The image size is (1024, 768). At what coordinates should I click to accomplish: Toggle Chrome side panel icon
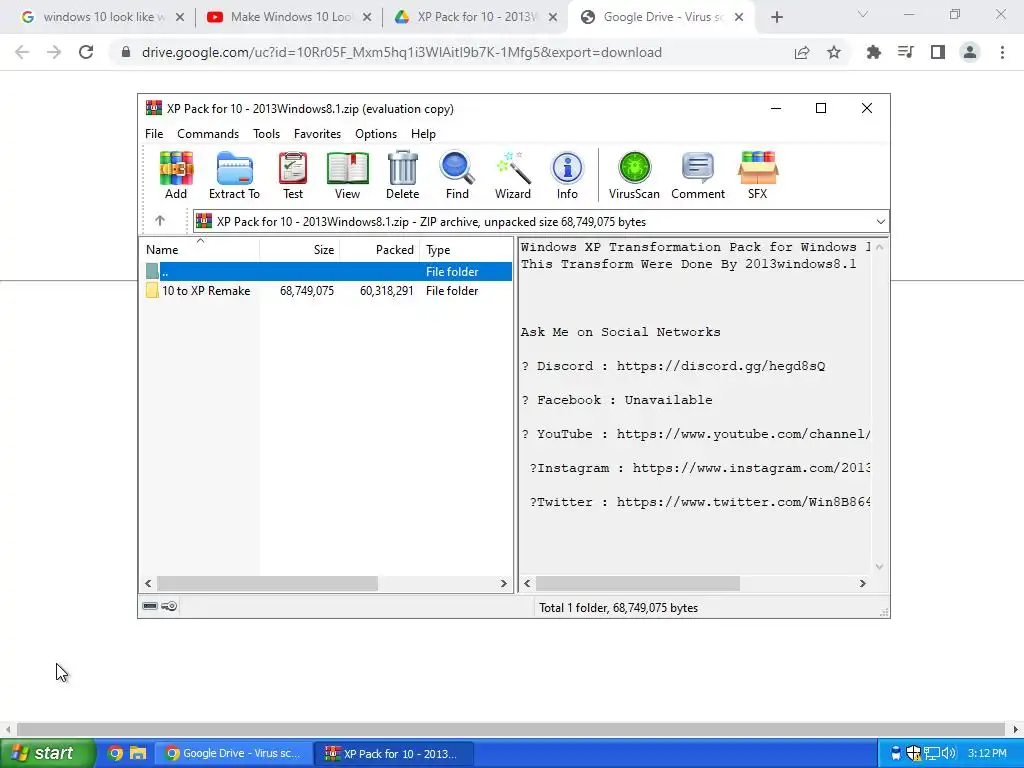pyautogui.click(x=938, y=52)
